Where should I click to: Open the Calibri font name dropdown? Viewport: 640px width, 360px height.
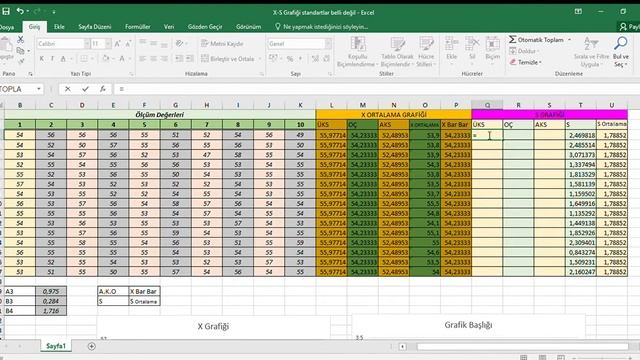coord(87,44)
